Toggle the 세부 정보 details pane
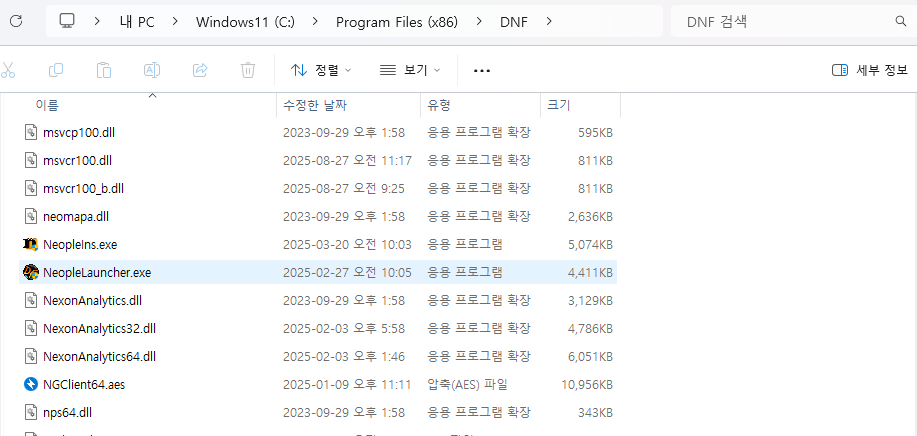Viewport: 917px width, 436px height. coord(870,70)
